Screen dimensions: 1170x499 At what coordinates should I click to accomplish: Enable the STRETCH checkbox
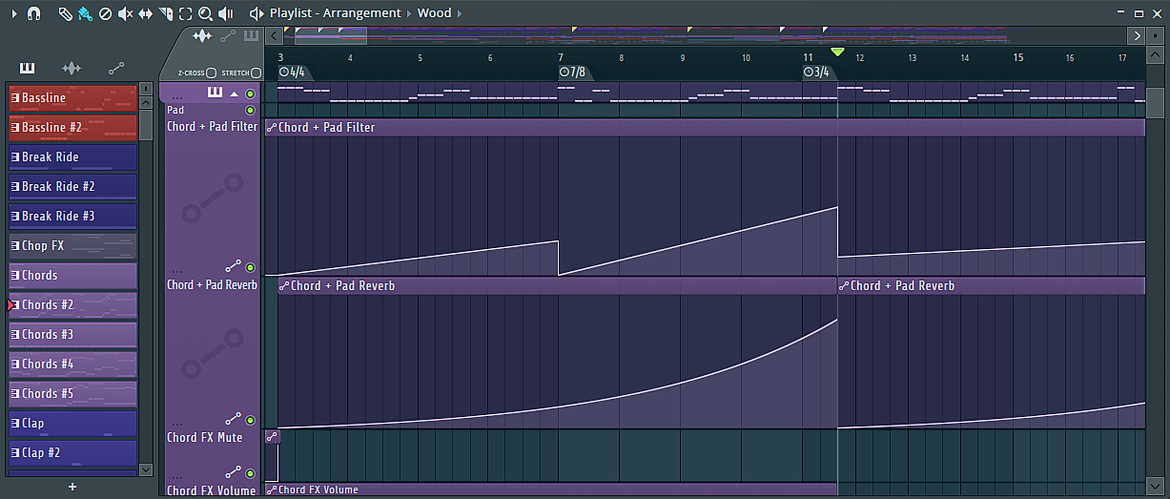[256, 73]
